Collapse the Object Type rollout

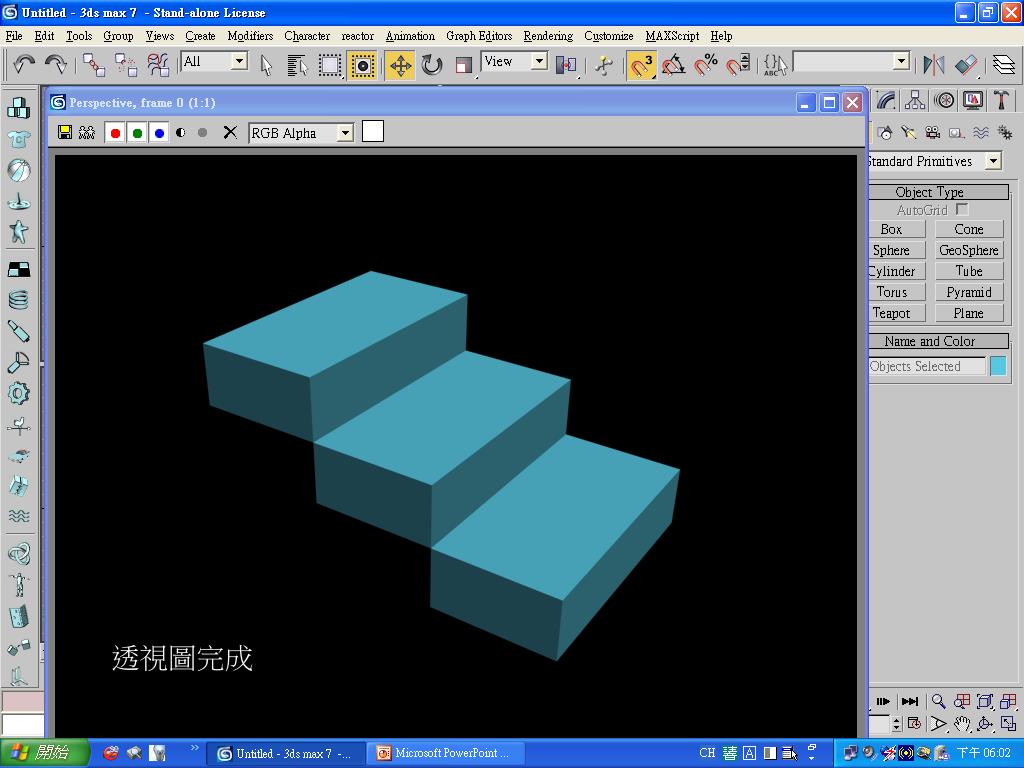(x=938, y=192)
